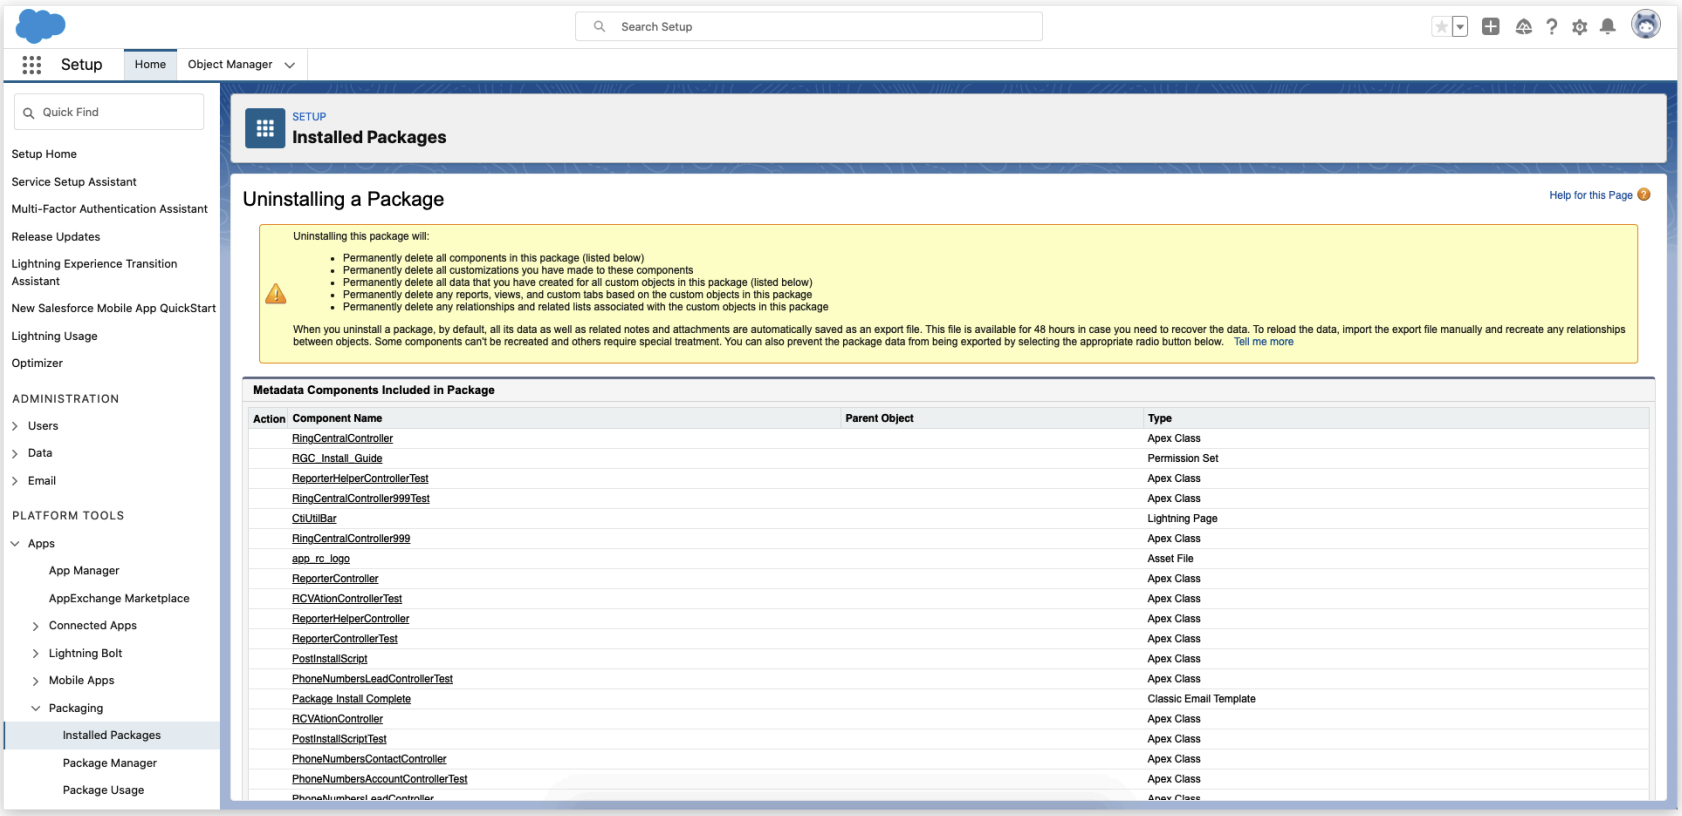1682x816 pixels.
Task: Open the RCVAtionControllerTest component link
Action: [x=347, y=599]
